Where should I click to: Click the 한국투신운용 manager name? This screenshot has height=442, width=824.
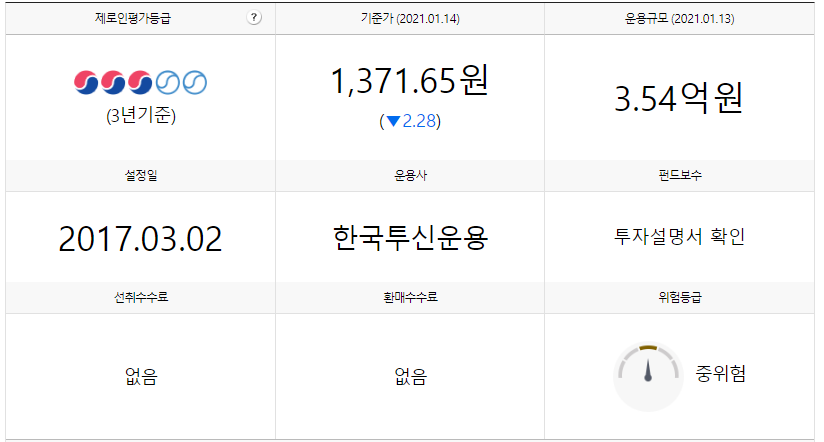click(410, 238)
